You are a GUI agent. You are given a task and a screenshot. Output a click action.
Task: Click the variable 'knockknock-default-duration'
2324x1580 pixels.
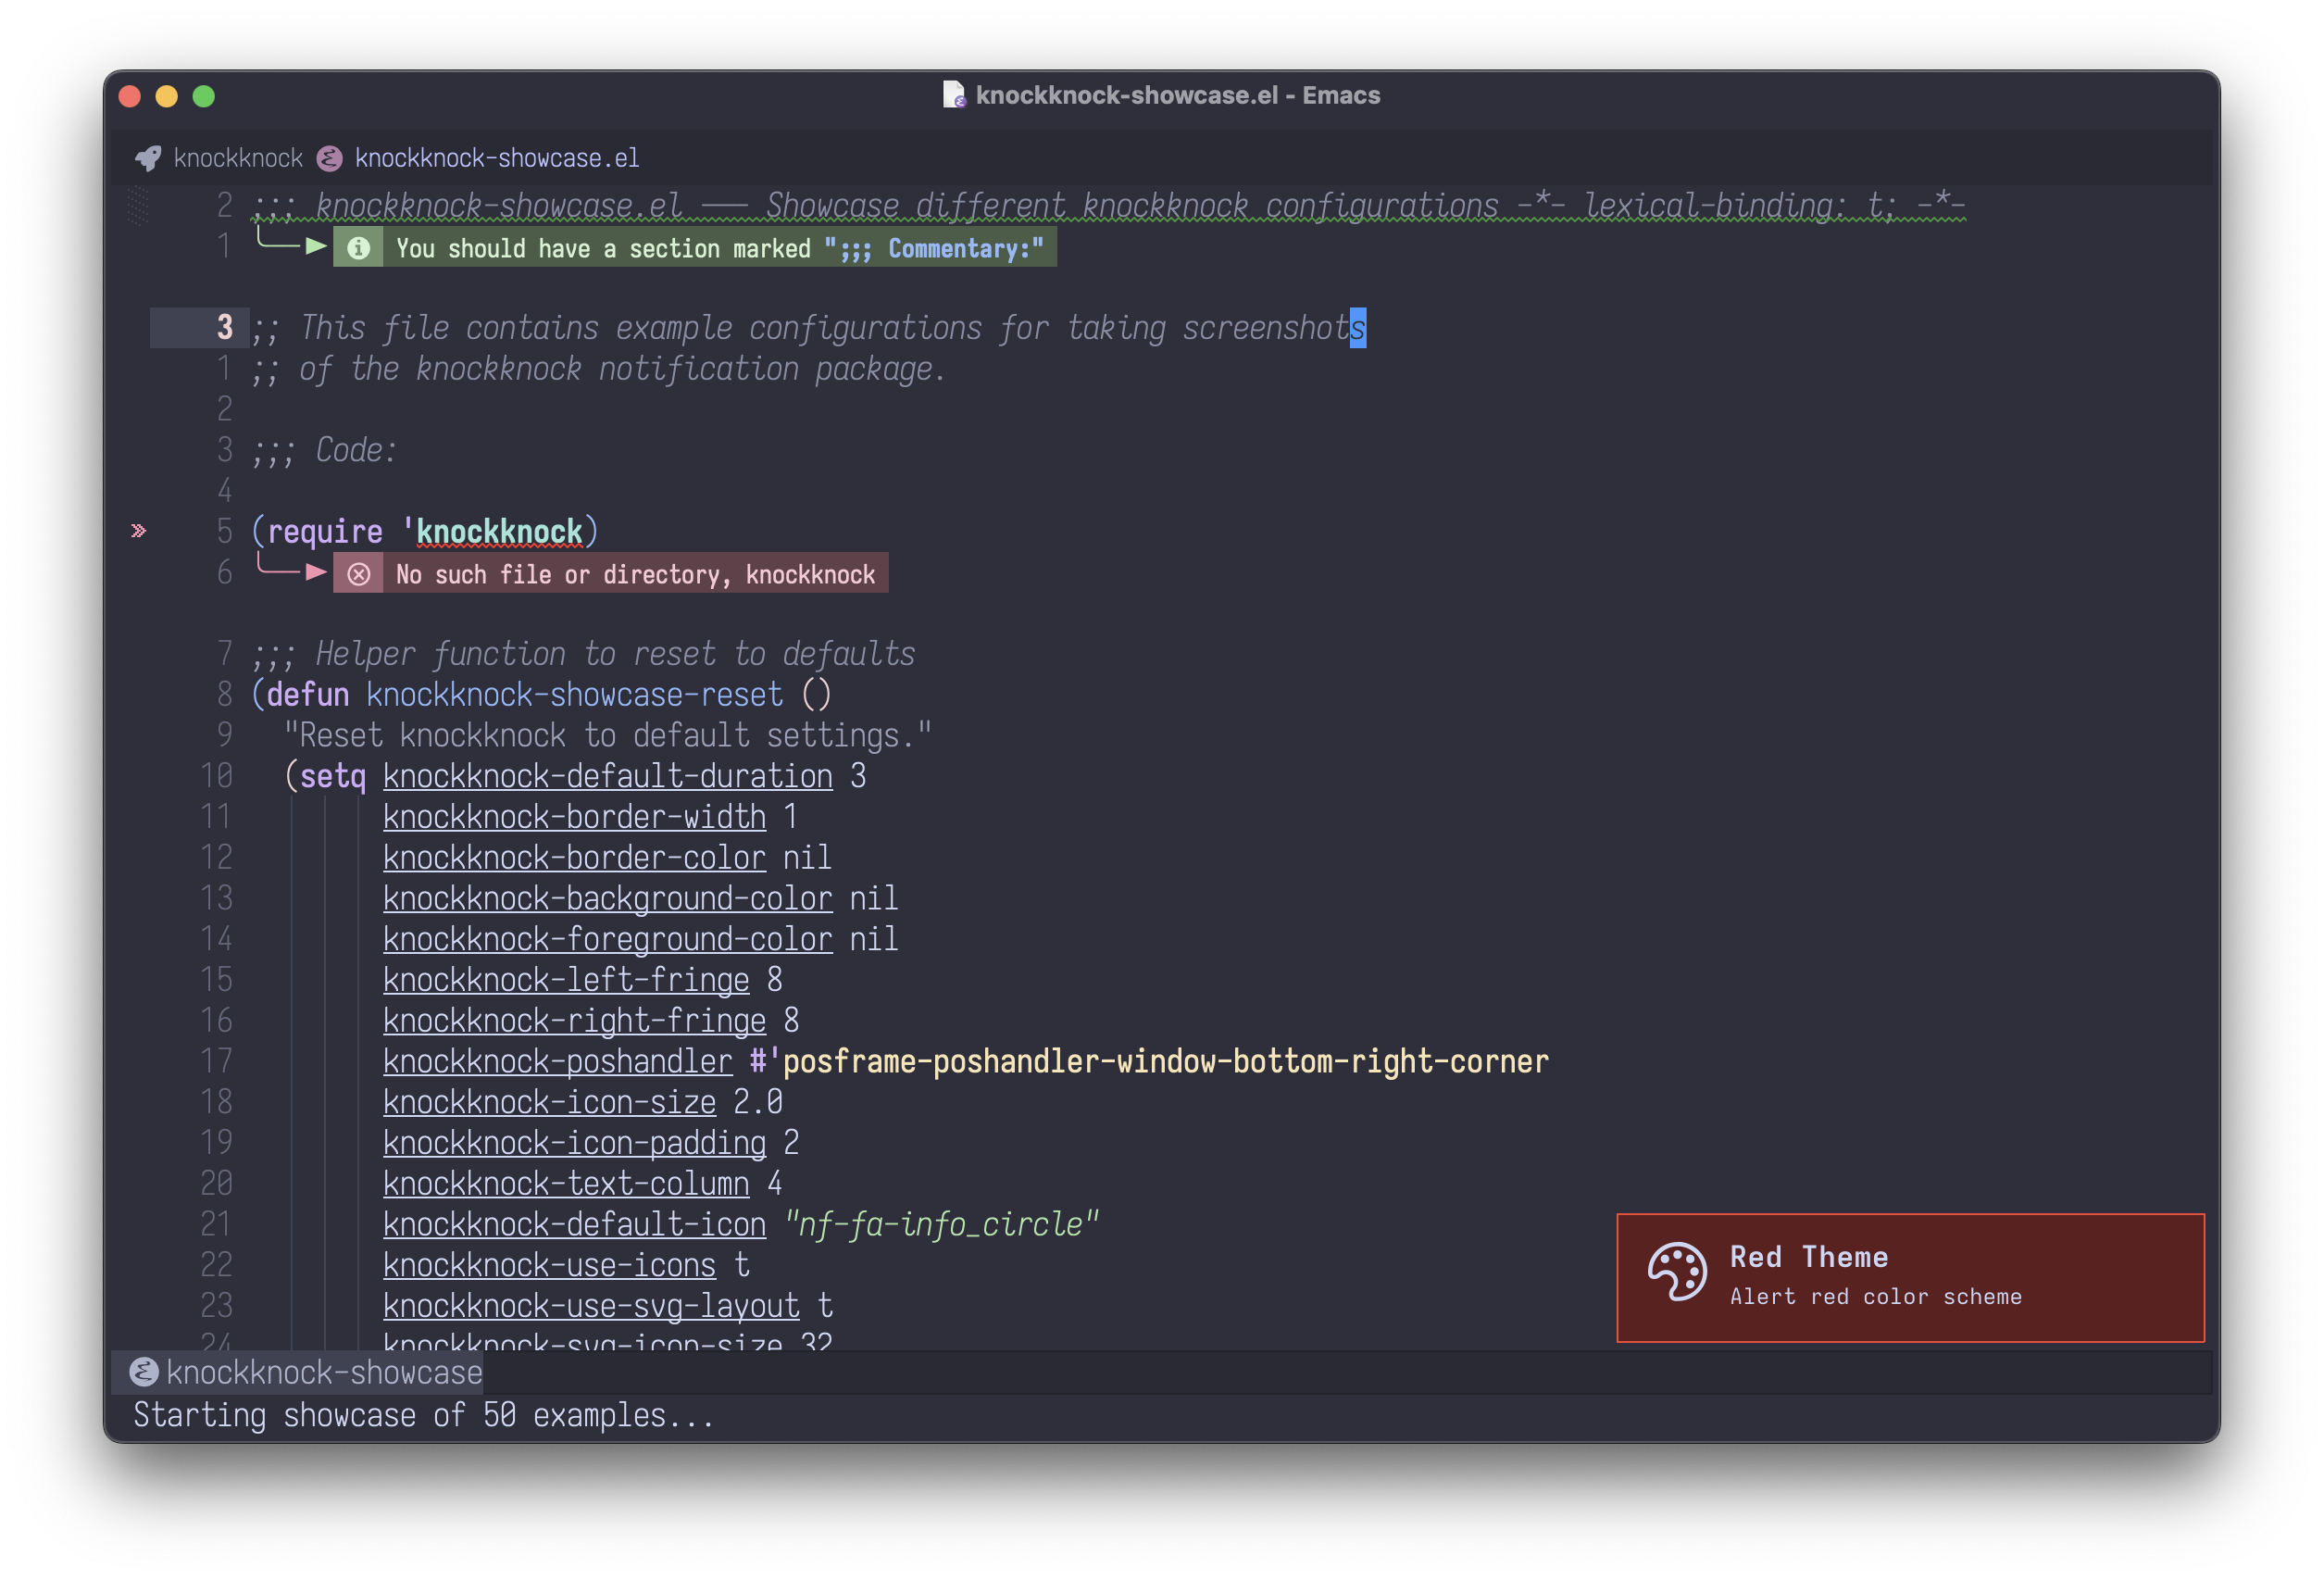(607, 776)
